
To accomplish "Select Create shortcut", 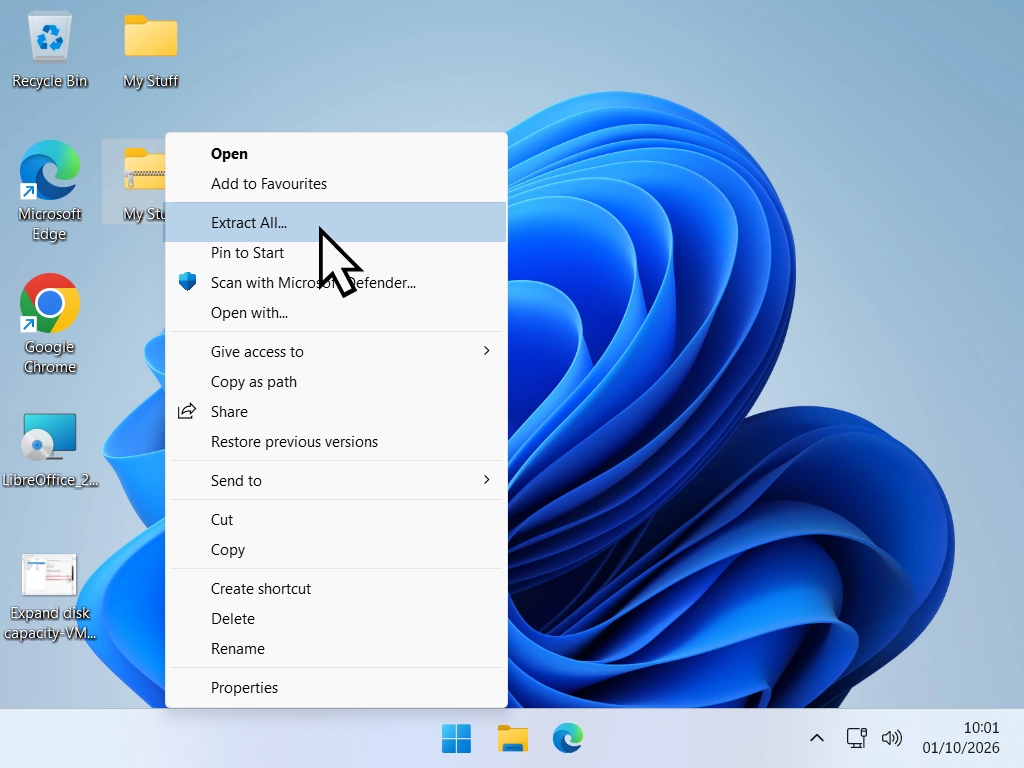I will click(336, 589).
